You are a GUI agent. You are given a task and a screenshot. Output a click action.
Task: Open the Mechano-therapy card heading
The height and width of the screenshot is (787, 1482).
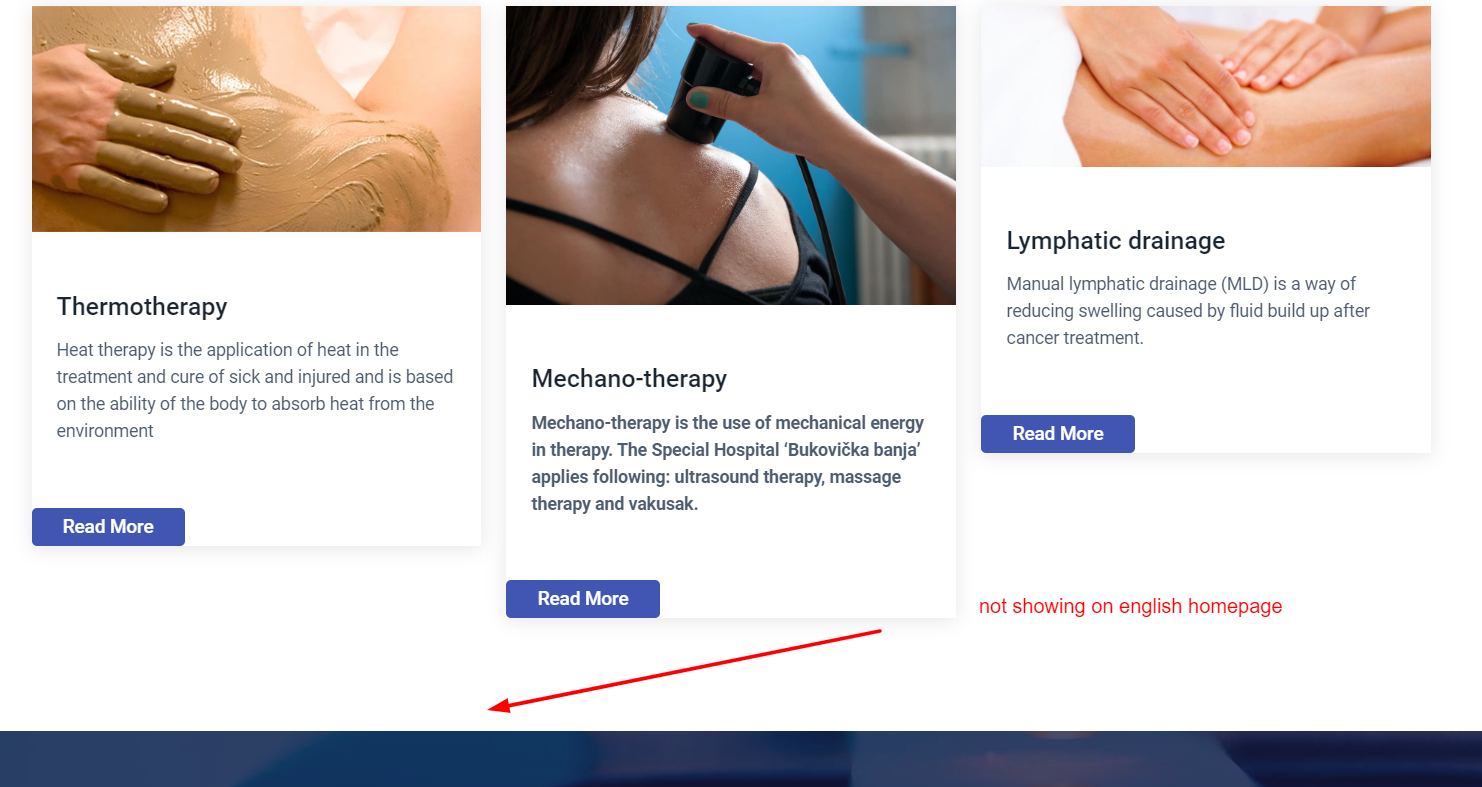coord(629,379)
